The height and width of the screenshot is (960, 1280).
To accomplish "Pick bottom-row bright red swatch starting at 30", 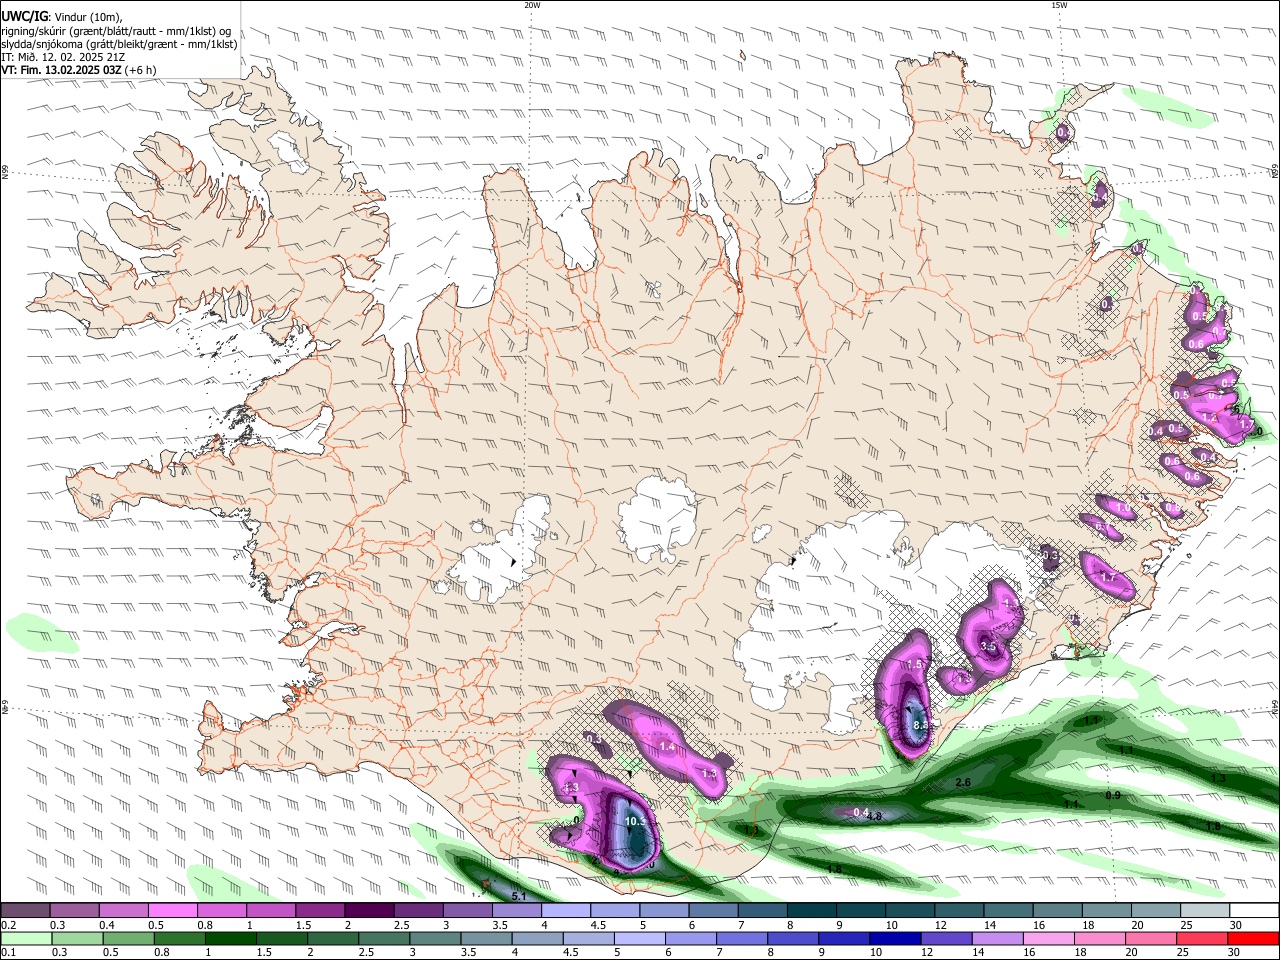I will [1254, 938].
